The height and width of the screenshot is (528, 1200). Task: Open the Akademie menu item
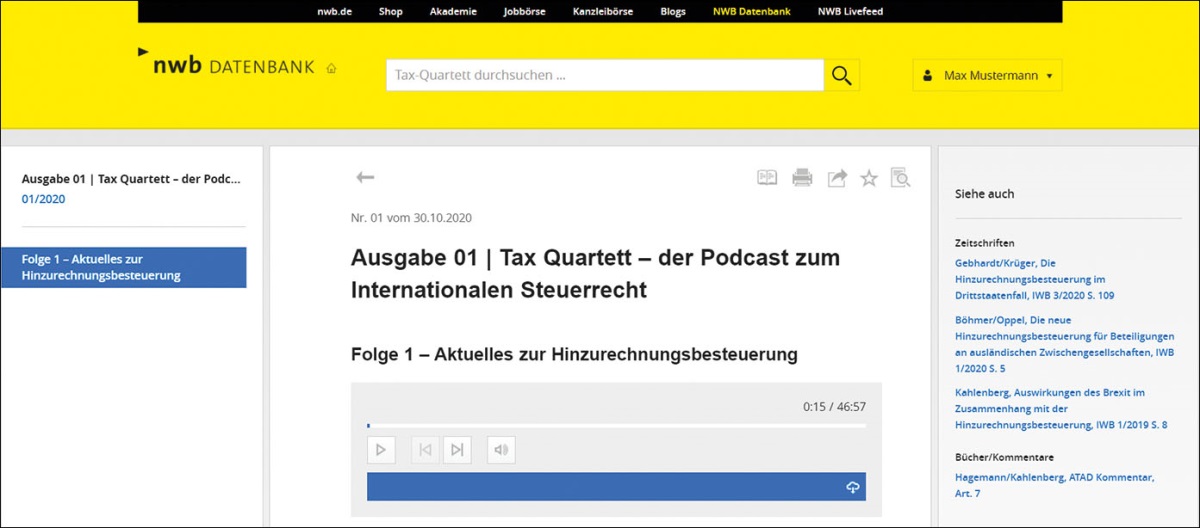coord(453,12)
